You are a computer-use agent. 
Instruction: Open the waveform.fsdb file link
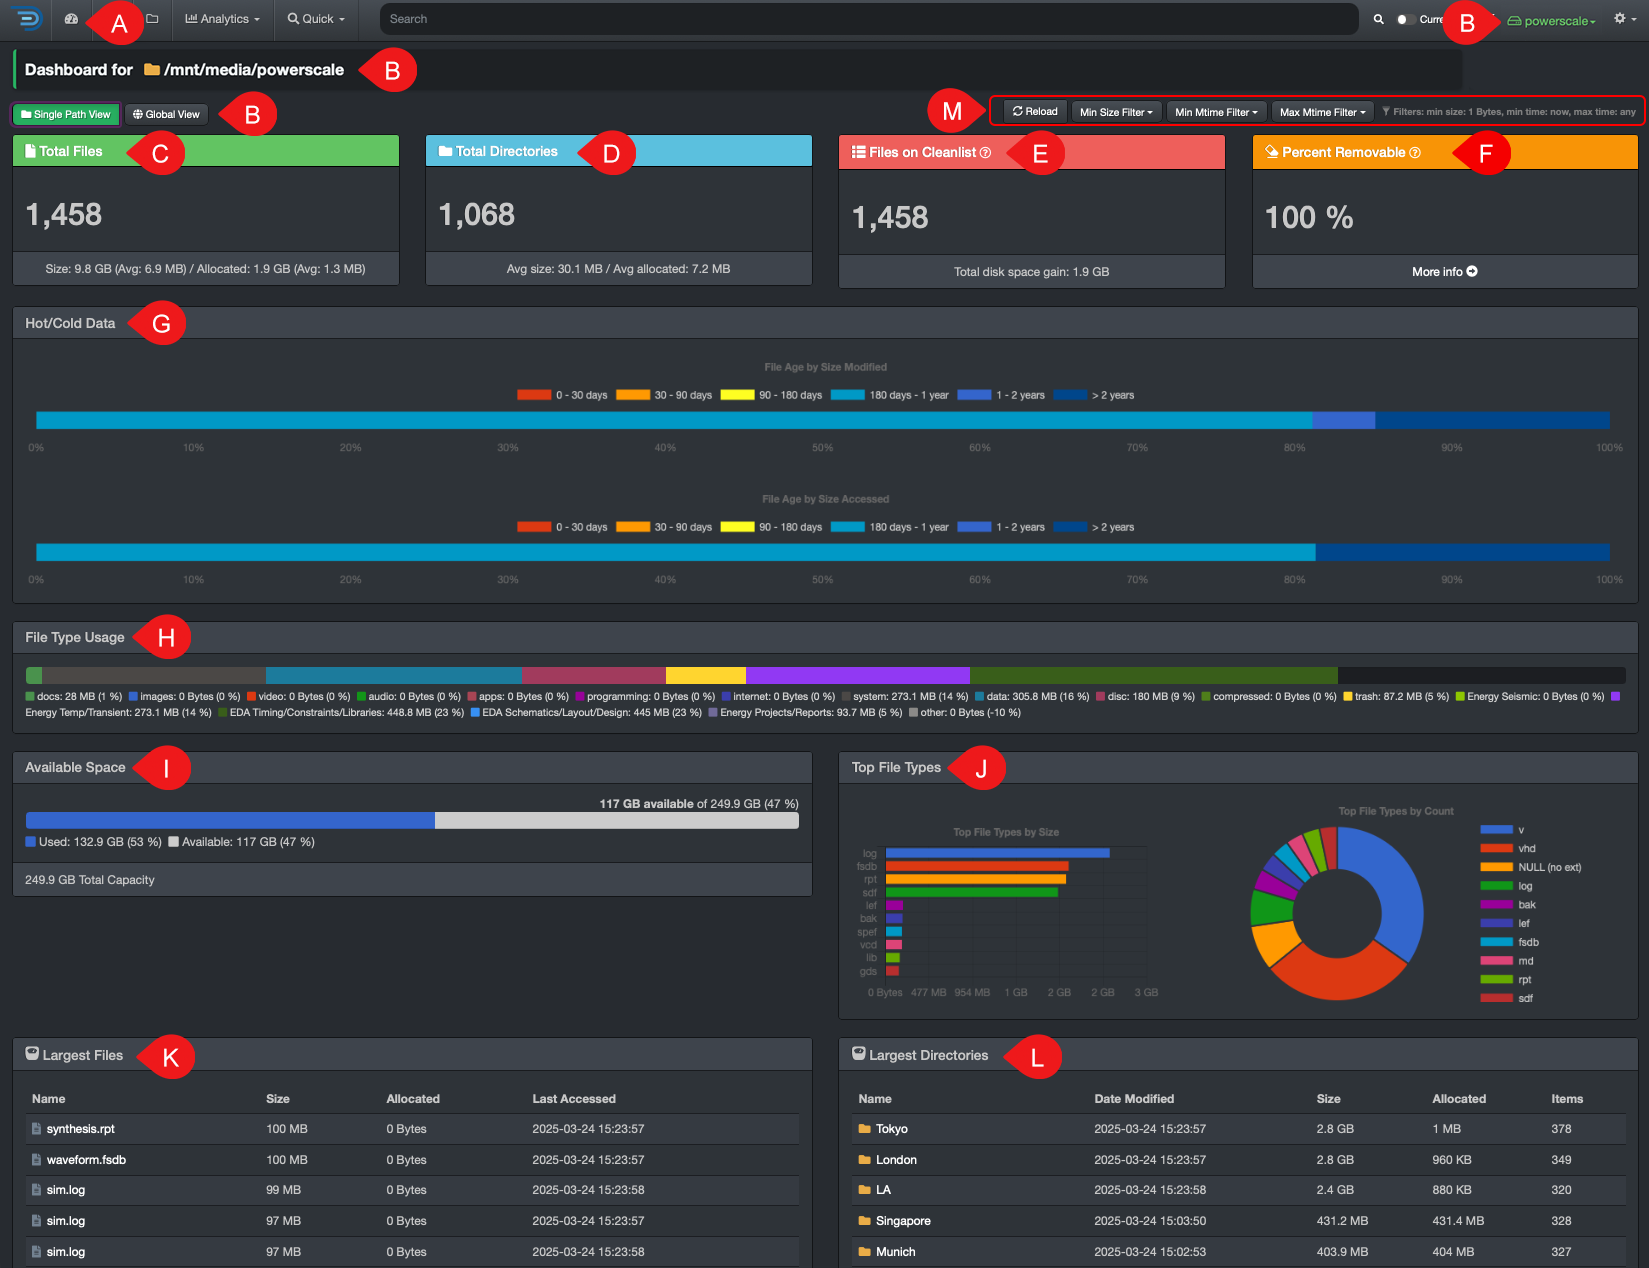pyautogui.click(x=86, y=1160)
